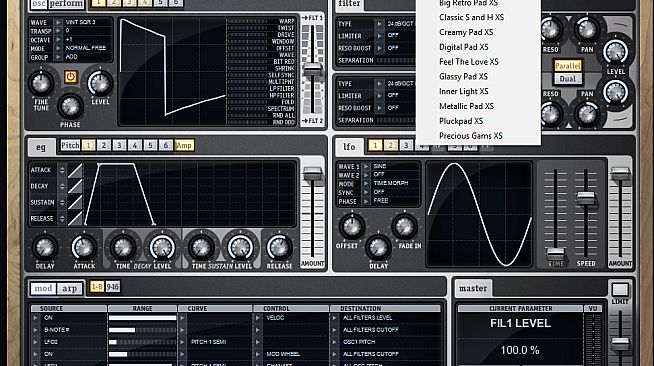Enable Parallel filter routing
The image size is (654, 366).
click(568, 66)
